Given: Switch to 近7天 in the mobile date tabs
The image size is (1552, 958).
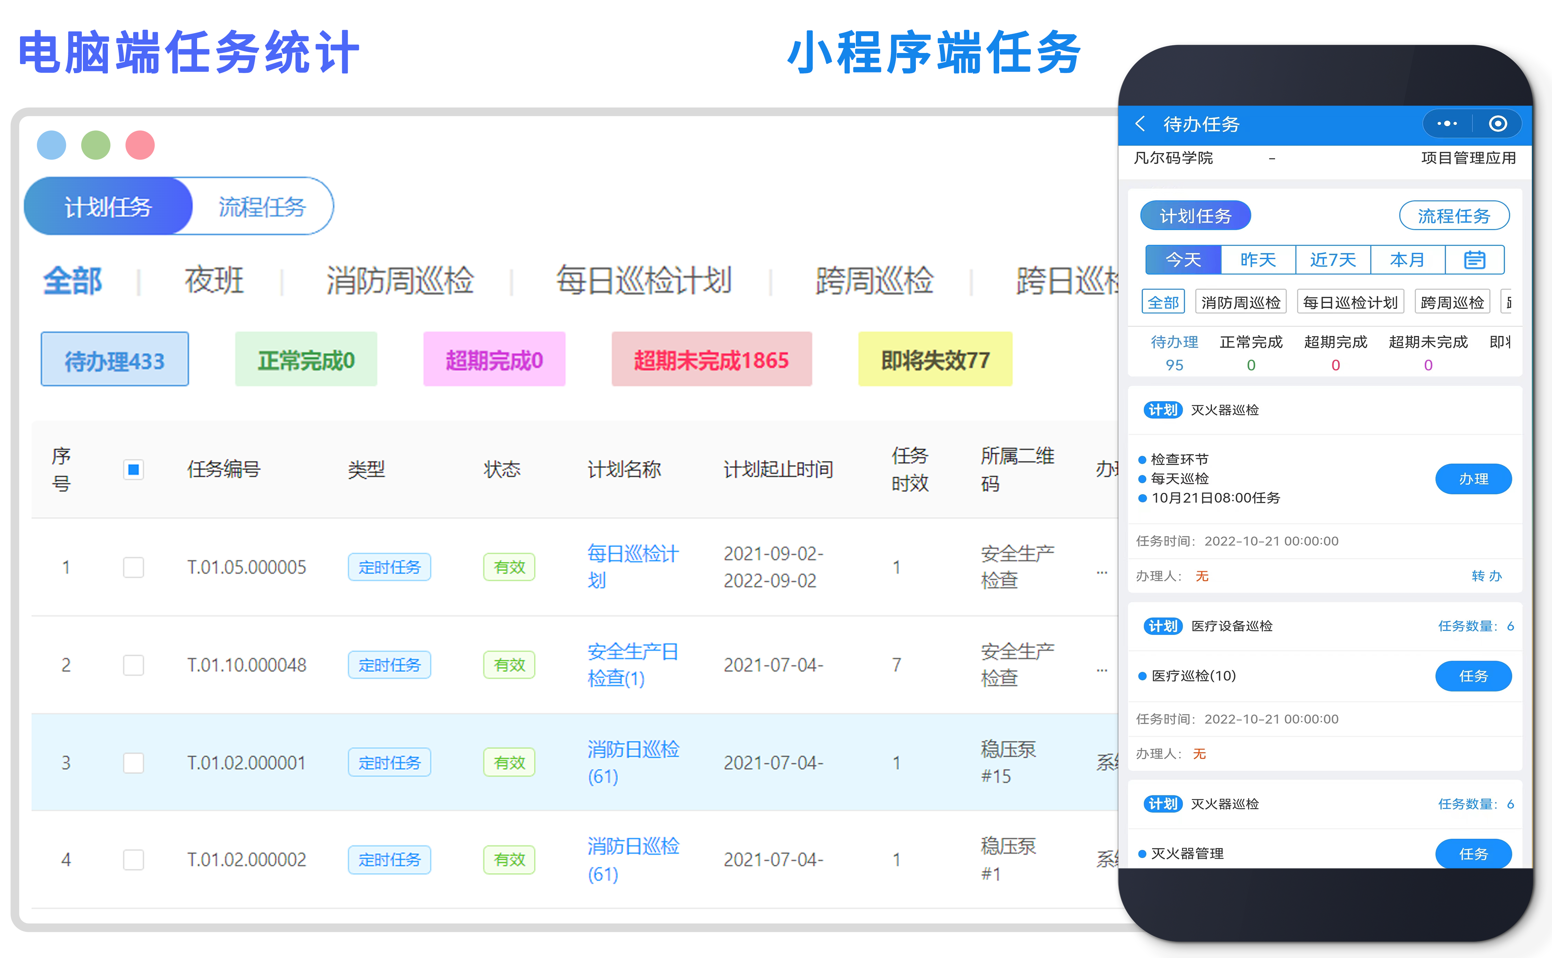Looking at the screenshot, I should (1333, 260).
